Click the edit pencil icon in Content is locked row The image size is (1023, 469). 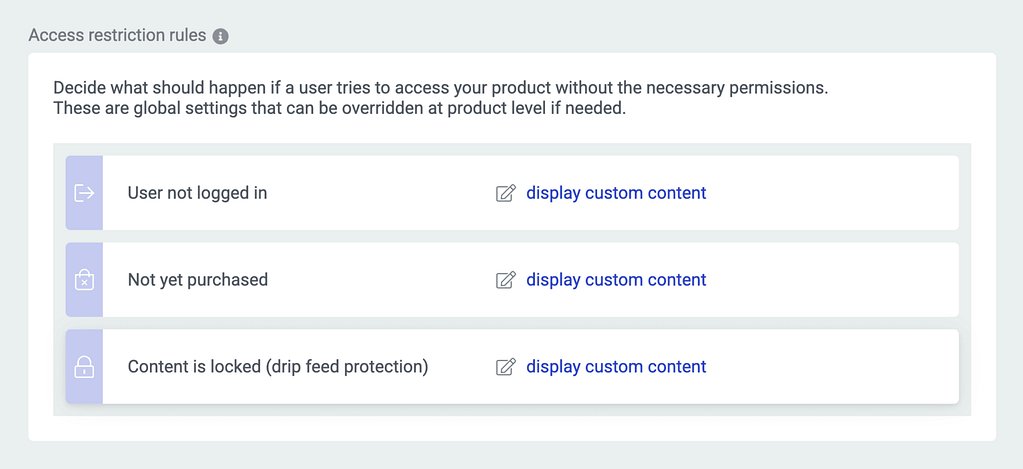(x=506, y=367)
